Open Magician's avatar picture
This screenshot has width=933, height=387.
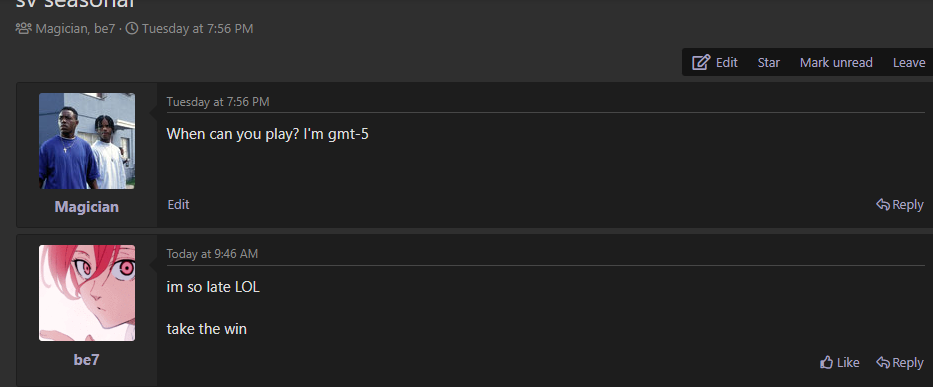[x=87, y=141]
